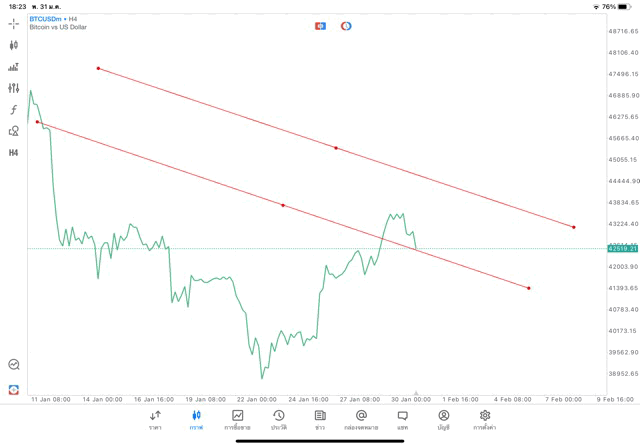Open การตั้งค่า settings tab

(485, 419)
